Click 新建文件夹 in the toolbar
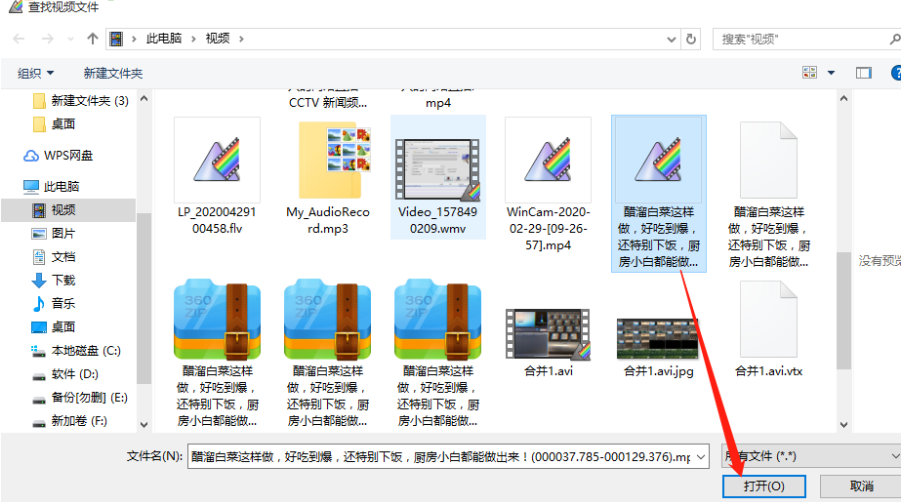This screenshot has height=502, width=904. pos(113,73)
